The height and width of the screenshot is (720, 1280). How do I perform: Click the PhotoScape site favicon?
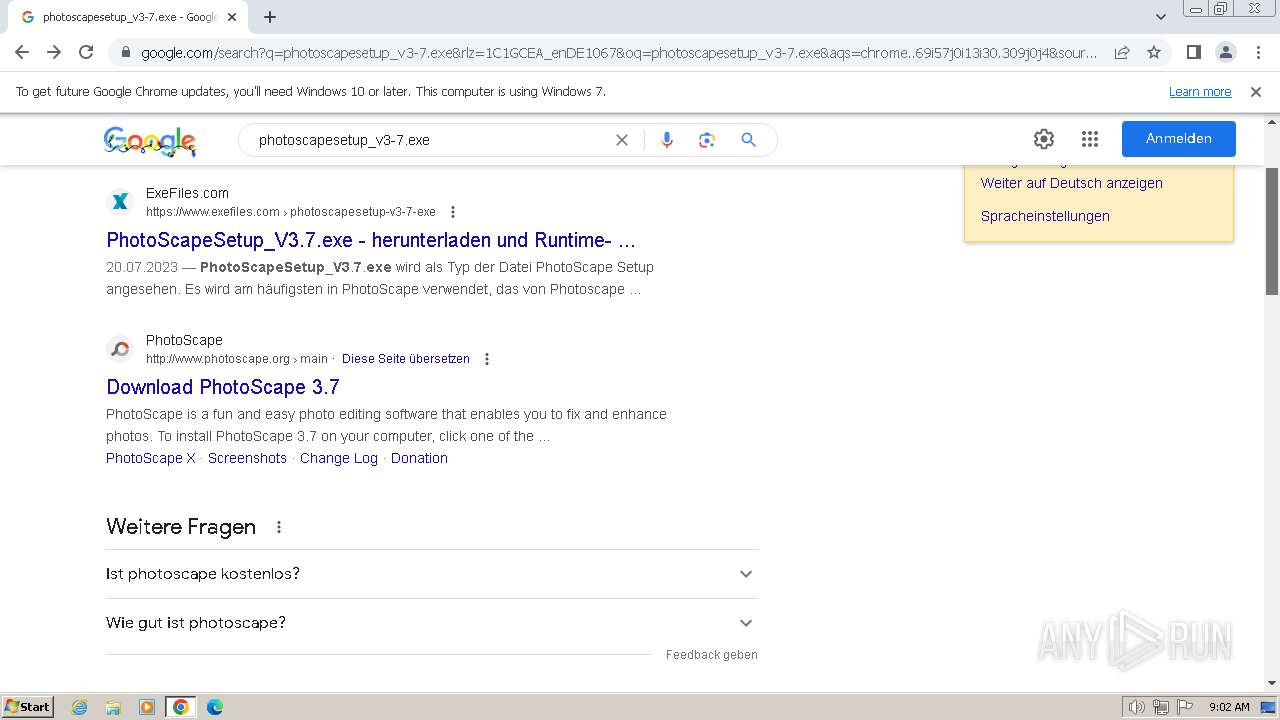pos(120,349)
